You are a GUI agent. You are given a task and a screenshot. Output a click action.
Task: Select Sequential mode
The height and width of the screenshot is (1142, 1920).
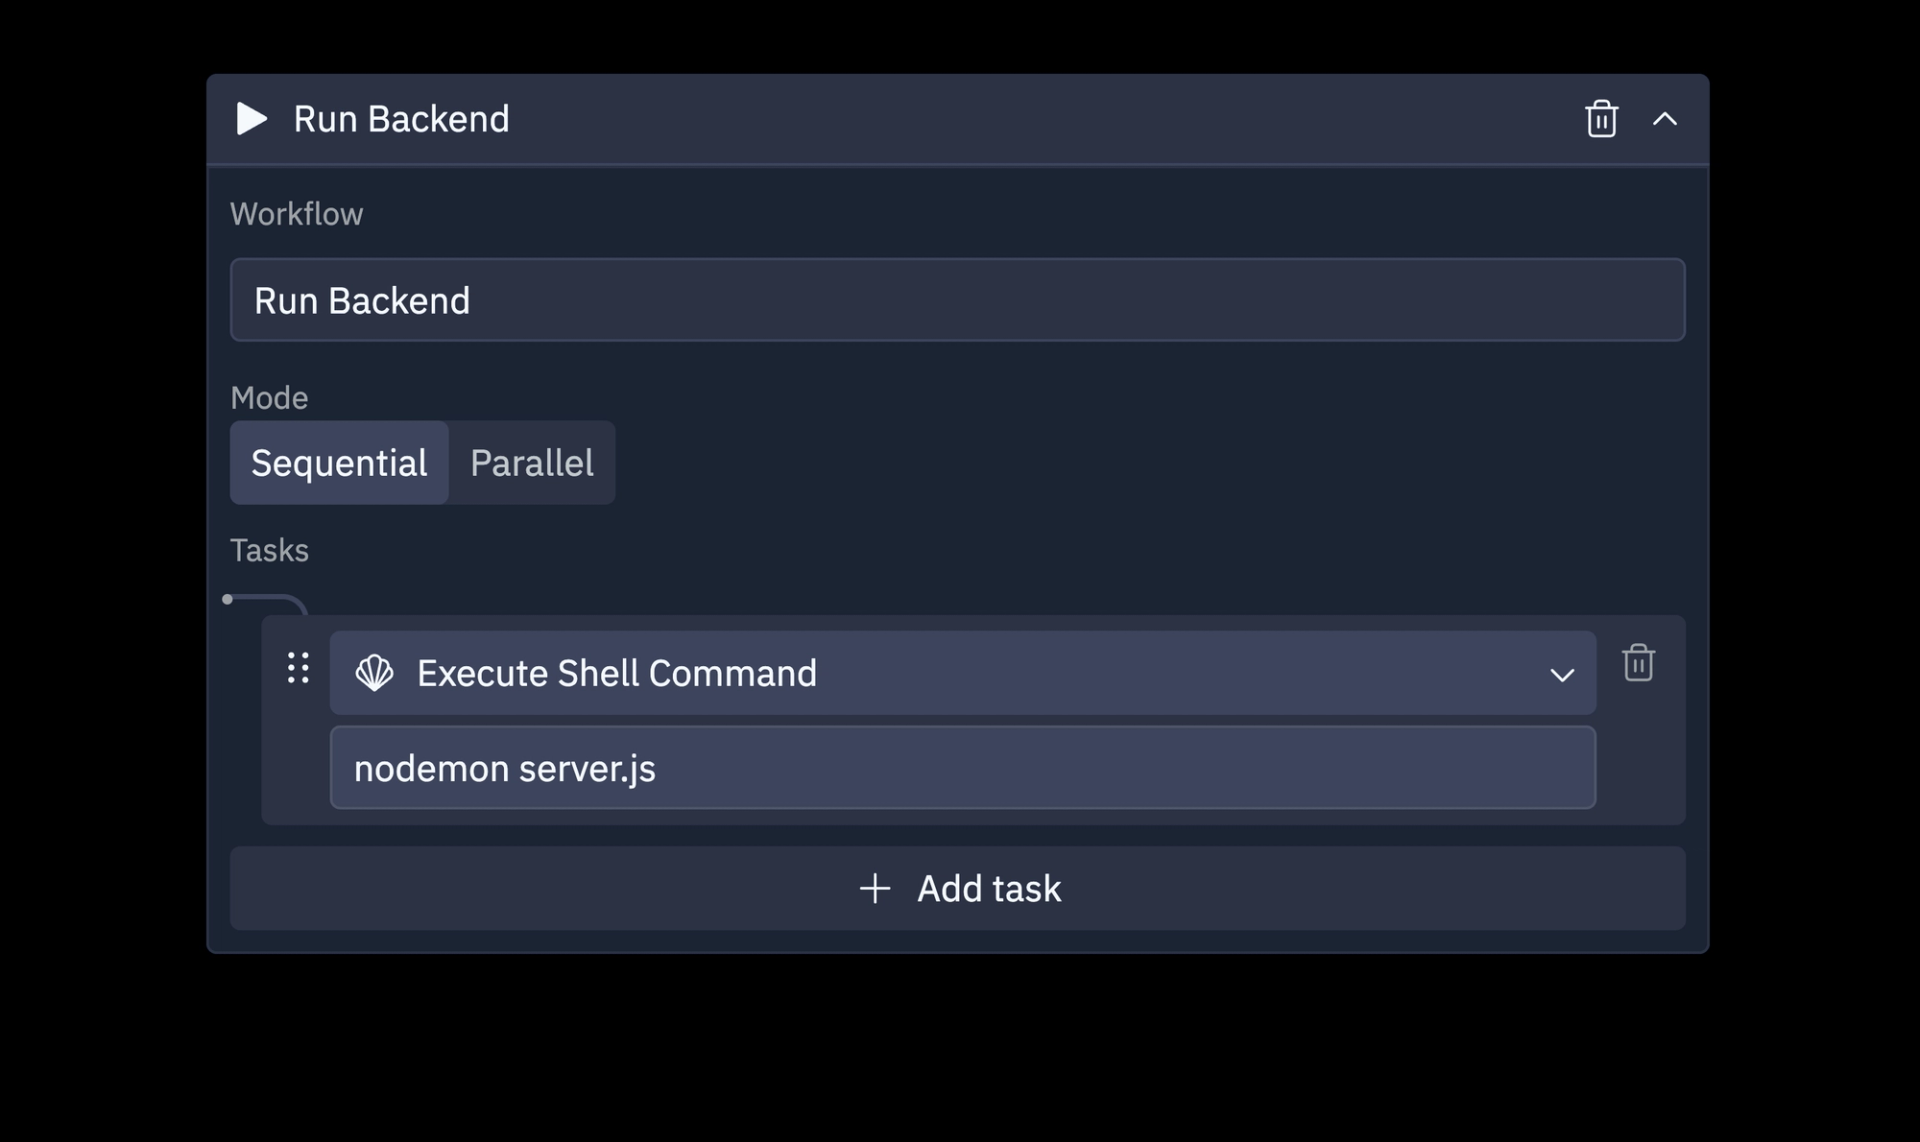(339, 462)
